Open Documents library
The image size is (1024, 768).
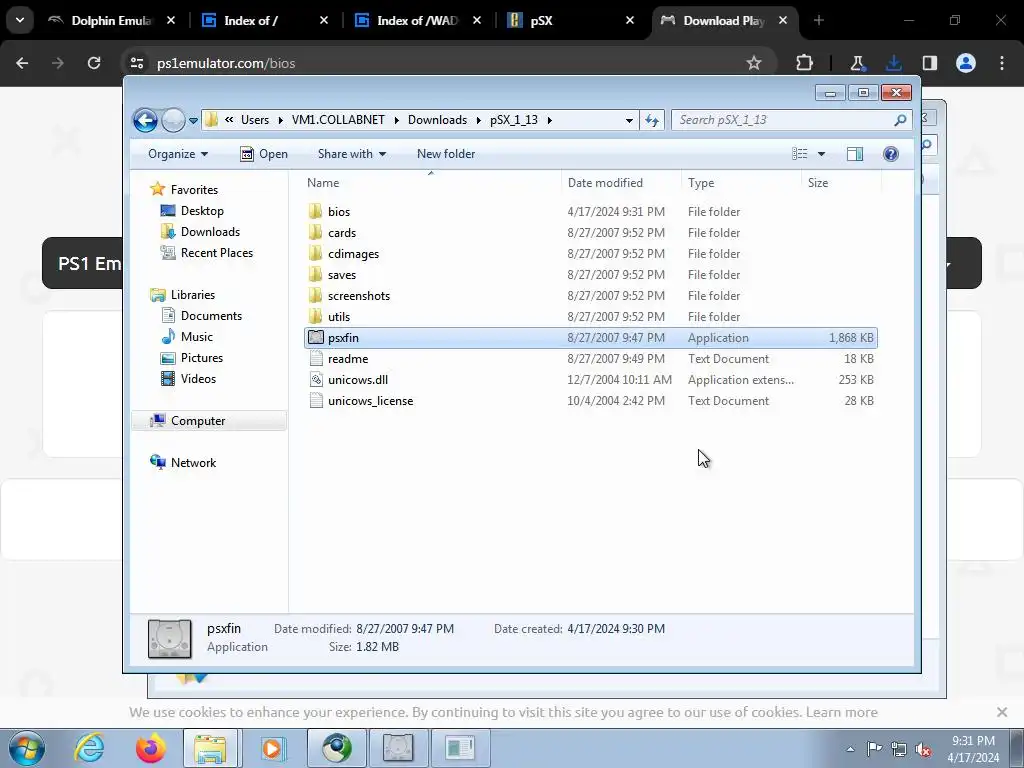coord(211,315)
